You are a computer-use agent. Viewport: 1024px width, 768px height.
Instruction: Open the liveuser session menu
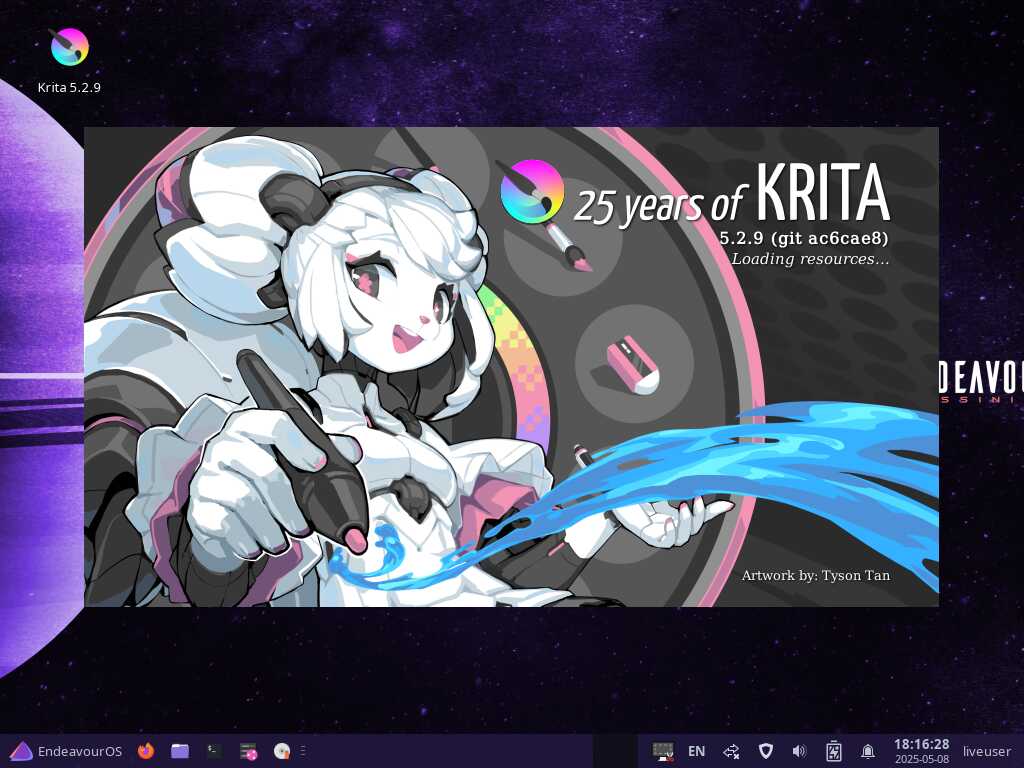click(986, 751)
